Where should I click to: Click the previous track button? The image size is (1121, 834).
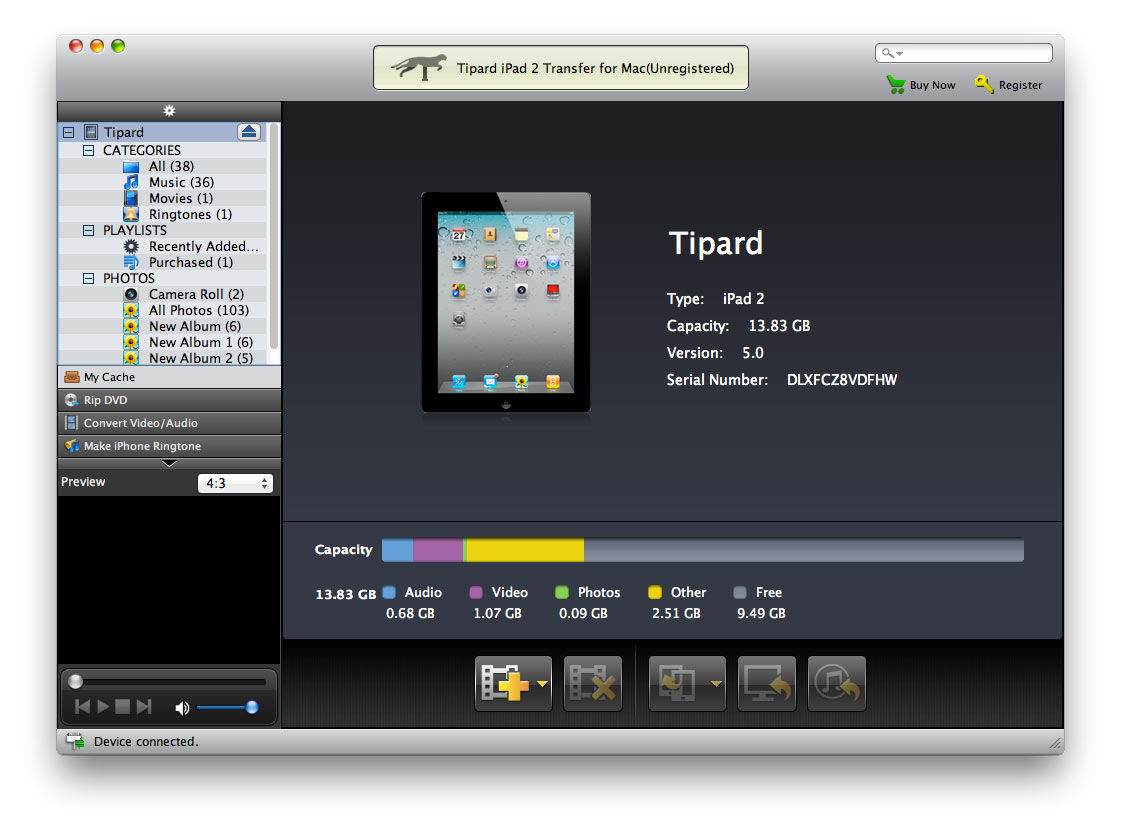pos(83,707)
